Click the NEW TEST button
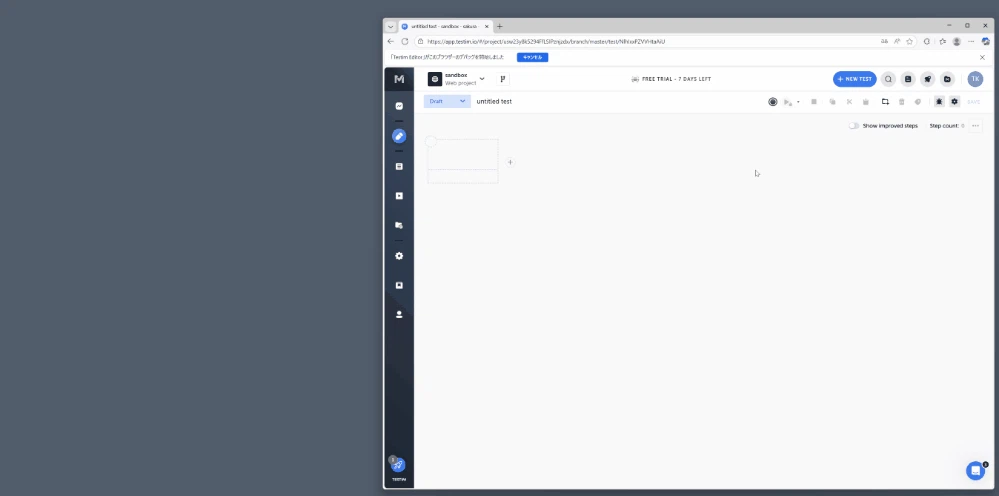Screen dimensions: 999x496 [854, 79]
